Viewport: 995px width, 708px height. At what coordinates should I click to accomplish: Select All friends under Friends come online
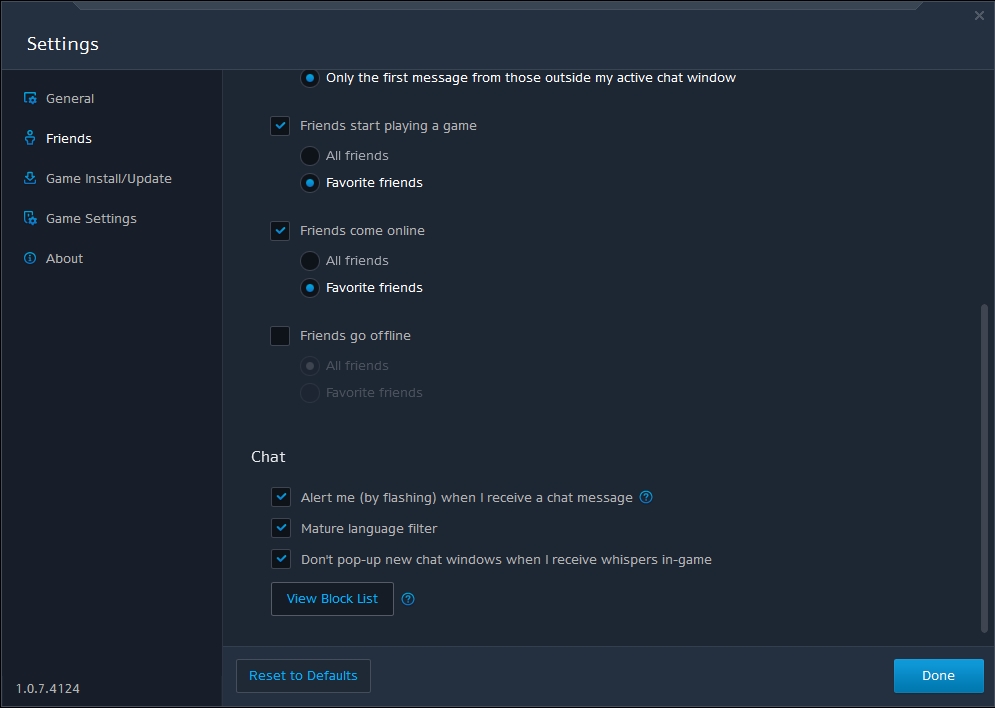[x=310, y=261]
